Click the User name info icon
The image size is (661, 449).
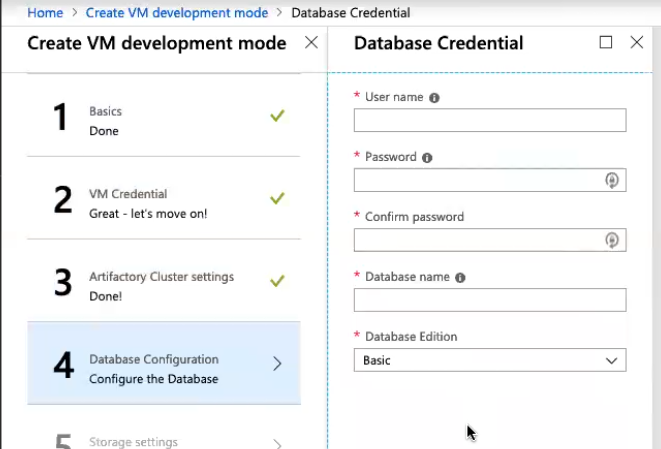pyautogui.click(x=434, y=98)
